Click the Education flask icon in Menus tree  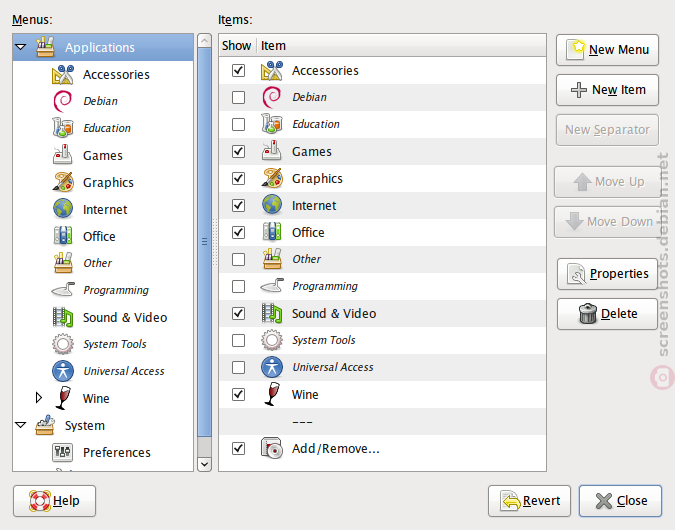63,128
